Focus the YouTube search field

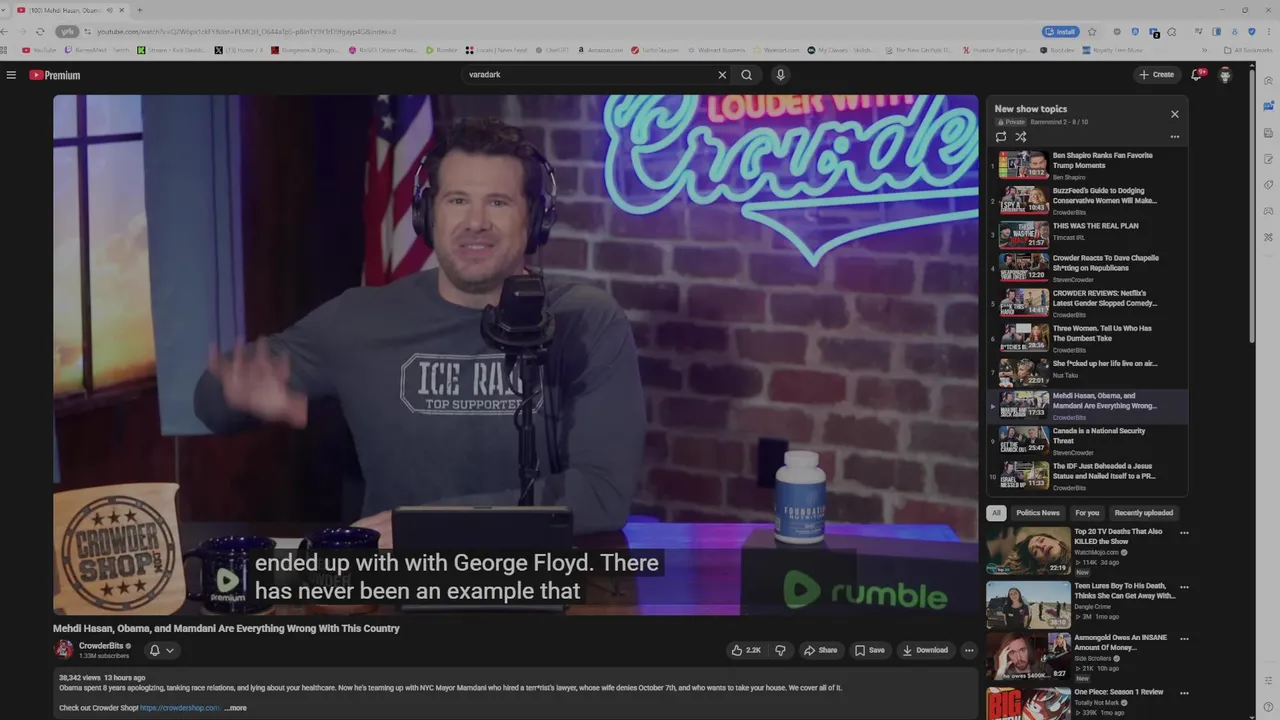590,75
